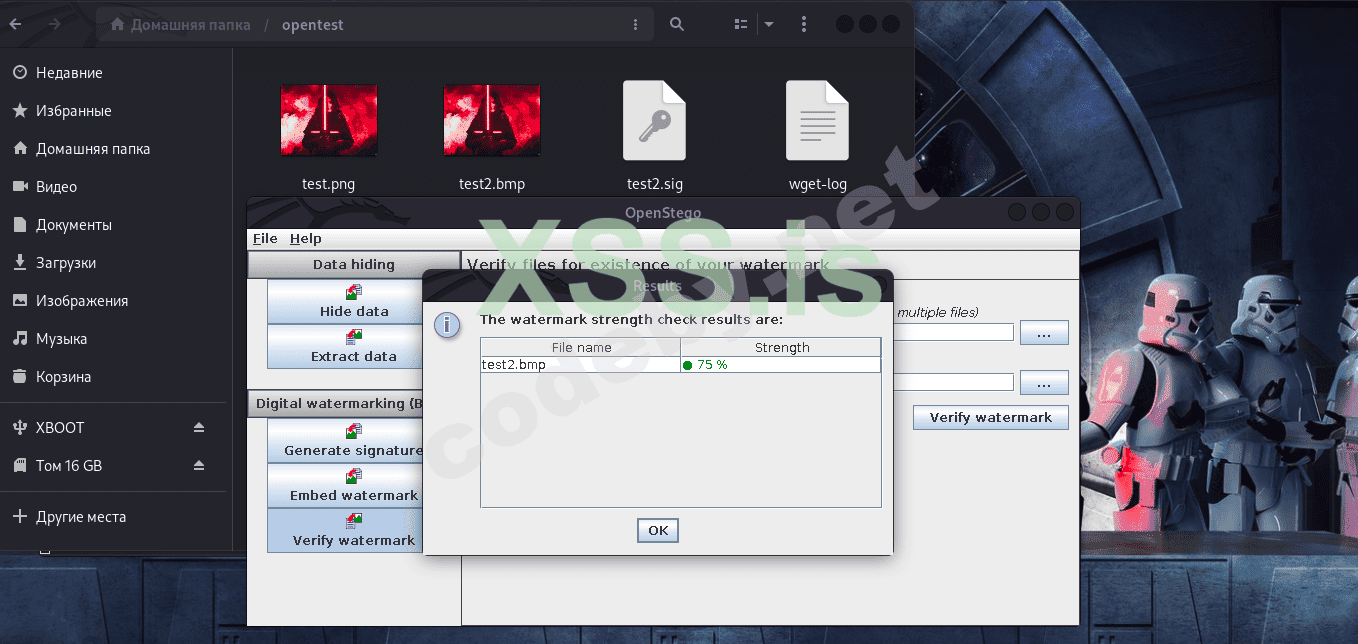Viewport: 1358px width, 644px height.
Task: Open Избранные in the sidebar
Action: tap(116, 111)
